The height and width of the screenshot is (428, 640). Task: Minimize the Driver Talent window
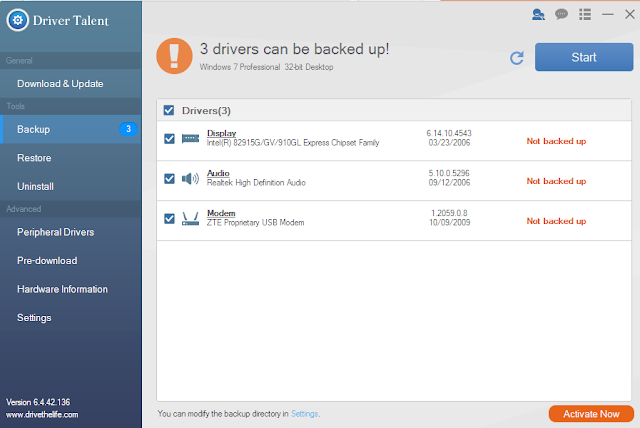click(x=608, y=15)
